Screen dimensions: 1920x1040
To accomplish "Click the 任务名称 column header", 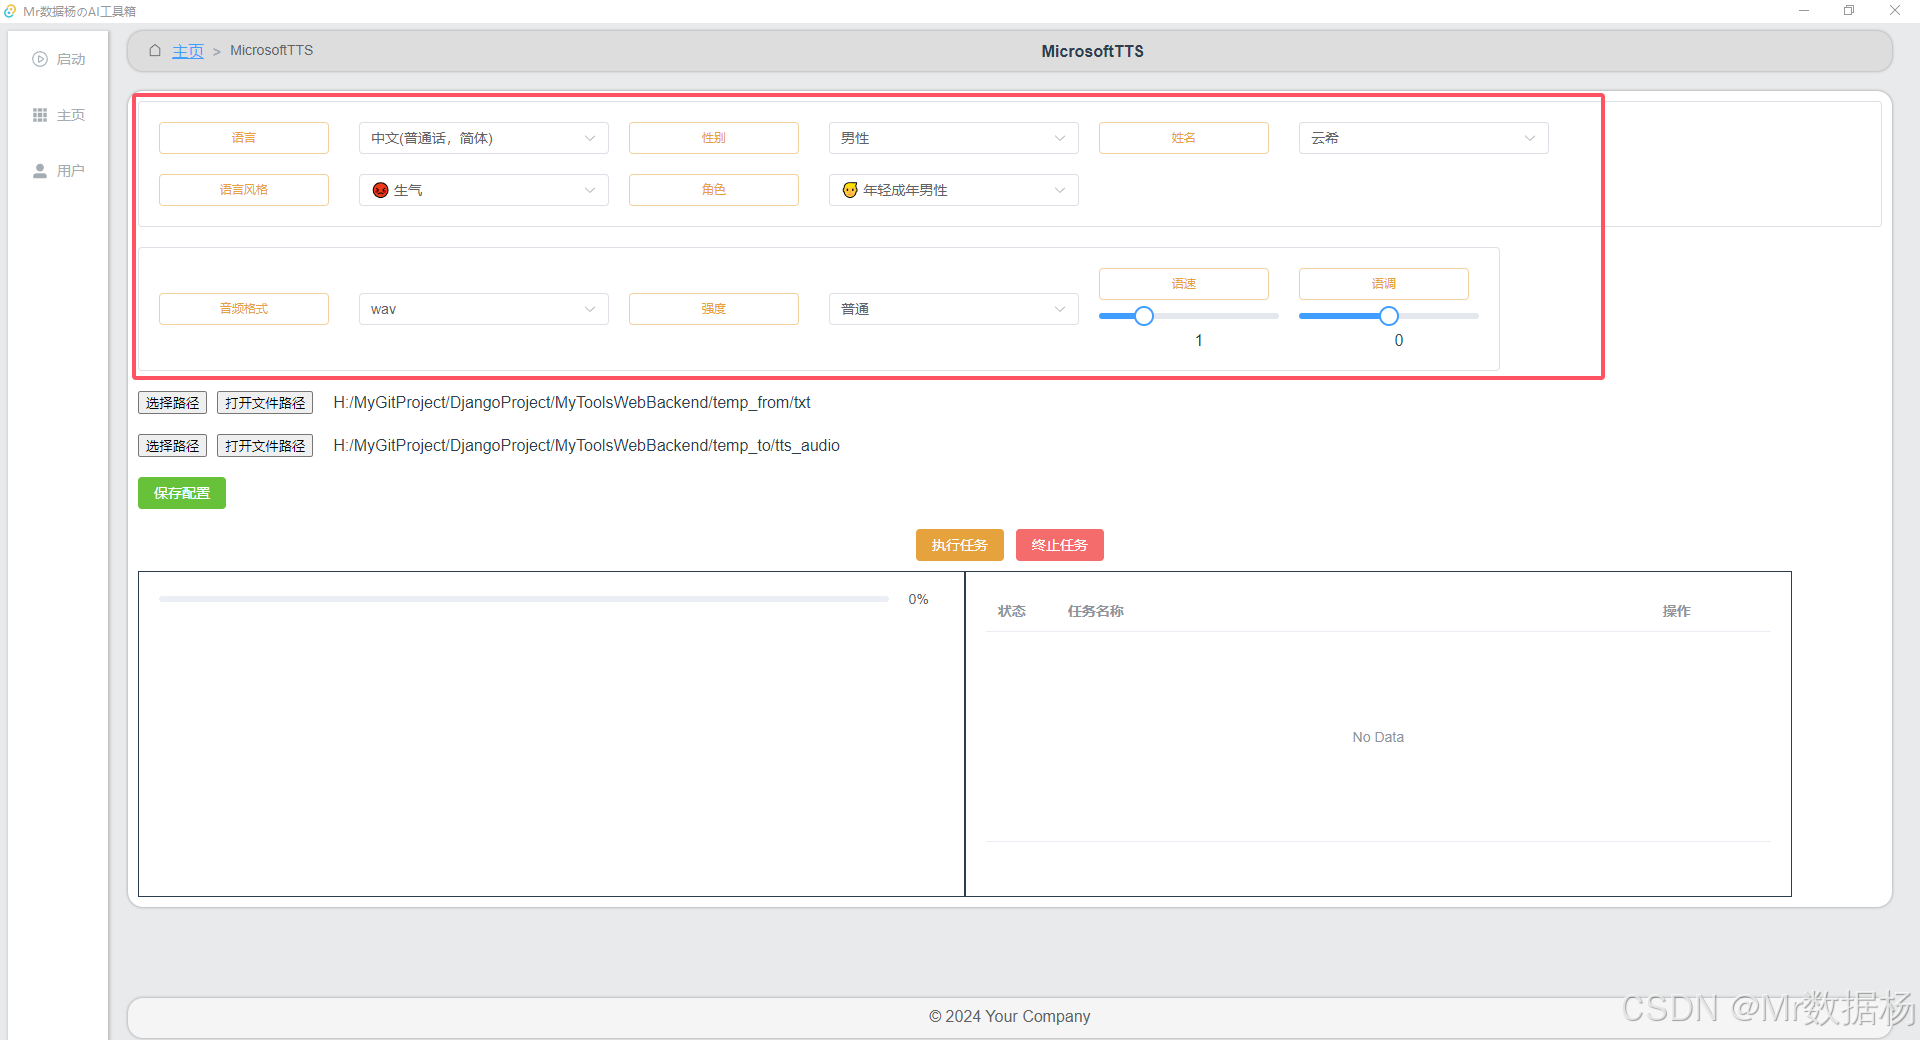I will (x=1096, y=611).
